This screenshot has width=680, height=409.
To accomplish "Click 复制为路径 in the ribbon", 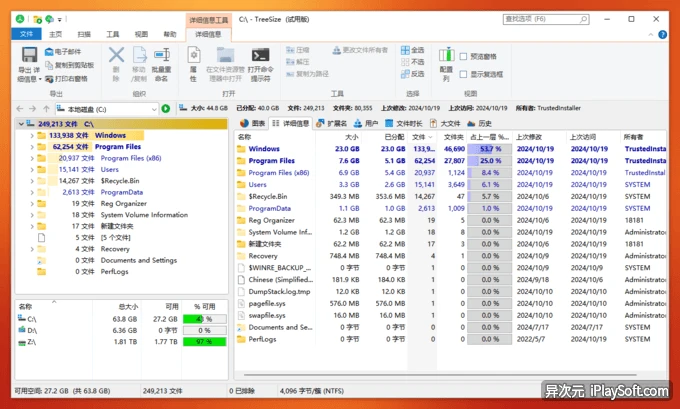I will [x=307, y=74].
